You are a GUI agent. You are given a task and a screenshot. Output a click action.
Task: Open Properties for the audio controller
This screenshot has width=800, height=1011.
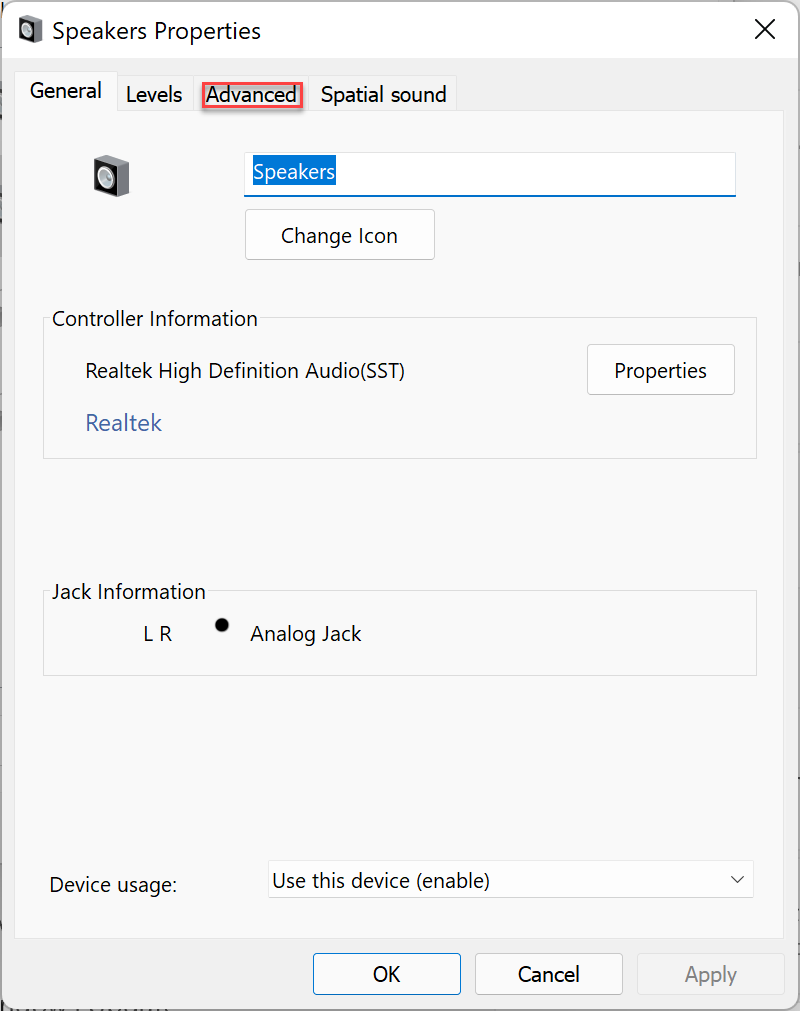tap(660, 369)
